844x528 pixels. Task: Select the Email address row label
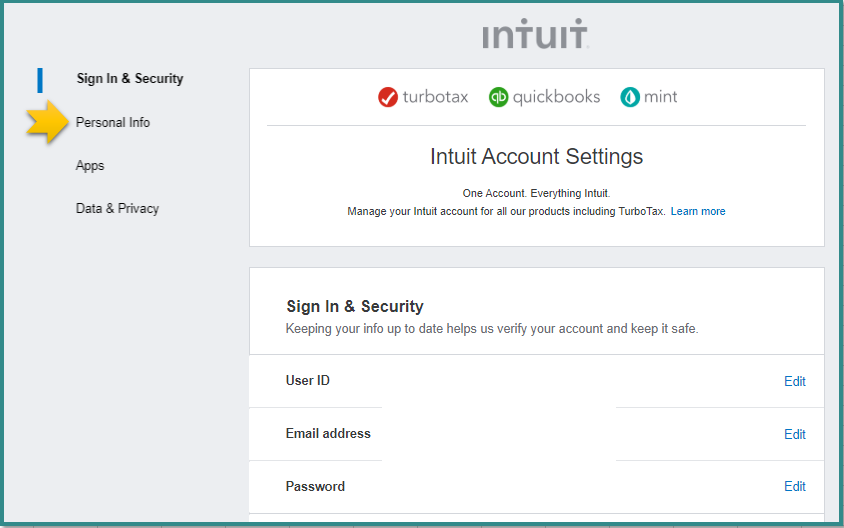point(328,434)
